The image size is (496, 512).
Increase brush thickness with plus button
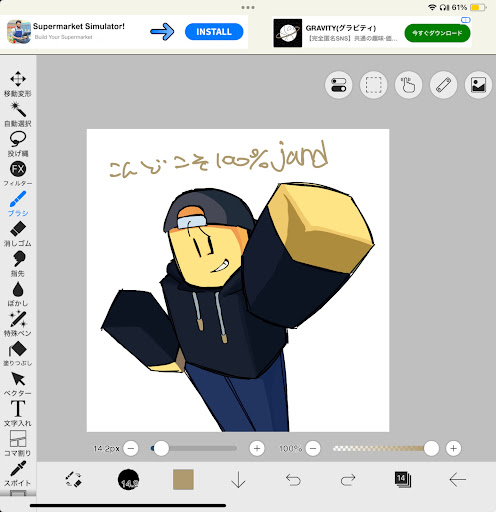257,448
